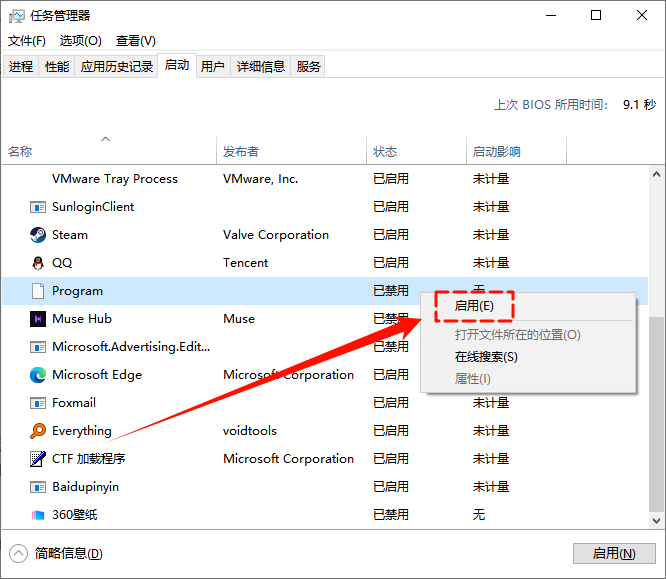The image size is (666, 579).
Task: Select the Program name text
Action: [x=77, y=291]
